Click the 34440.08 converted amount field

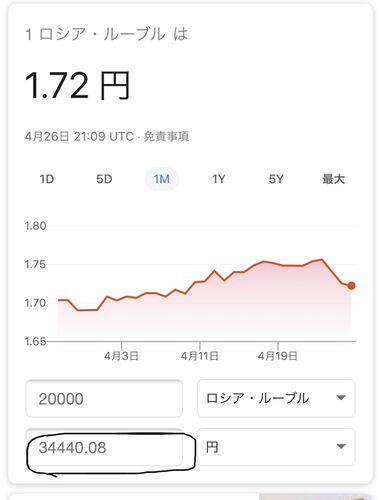click(x=104, y=447)
